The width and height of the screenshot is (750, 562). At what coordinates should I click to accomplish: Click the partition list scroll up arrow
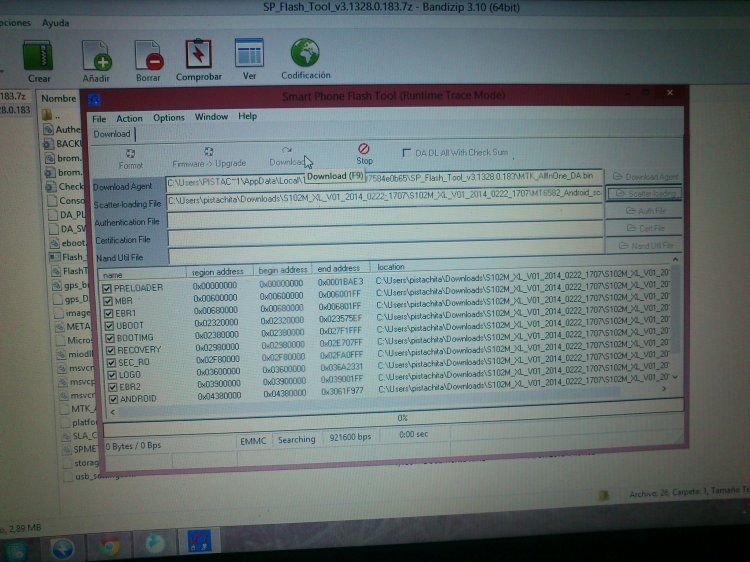pos(675,259)
